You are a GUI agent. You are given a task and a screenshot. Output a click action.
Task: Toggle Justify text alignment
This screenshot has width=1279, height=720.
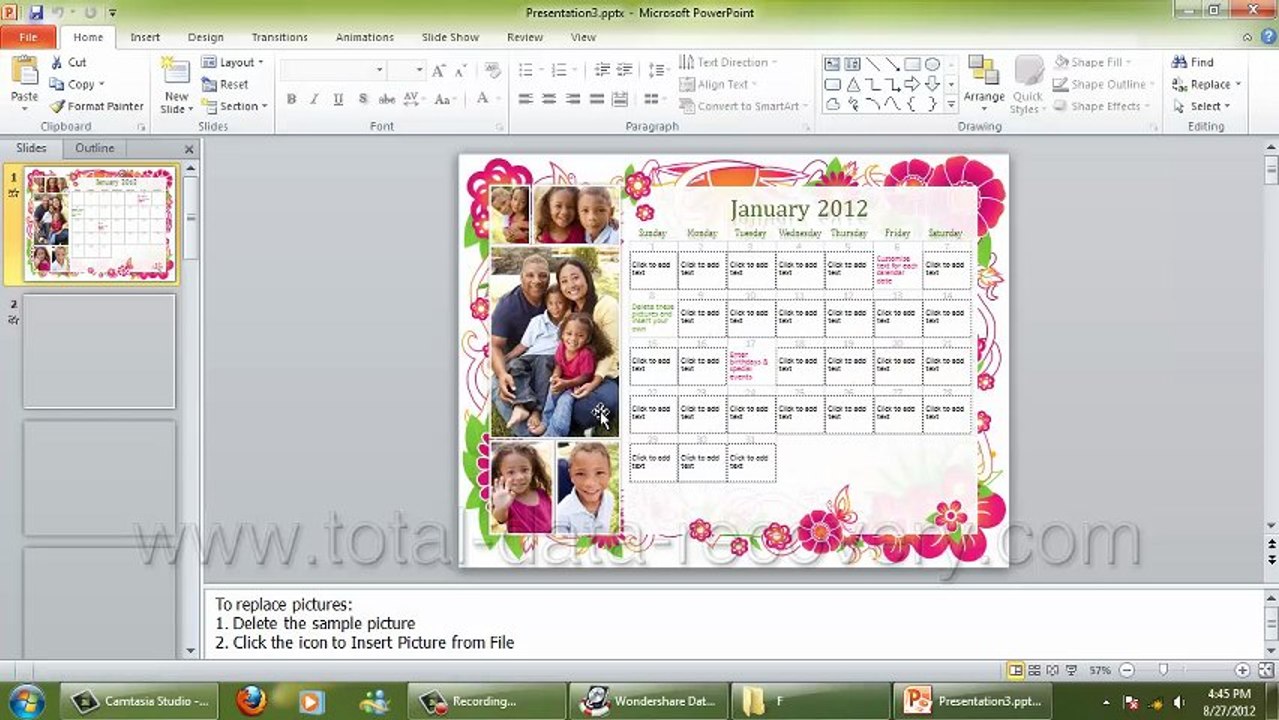pos(597,99)
